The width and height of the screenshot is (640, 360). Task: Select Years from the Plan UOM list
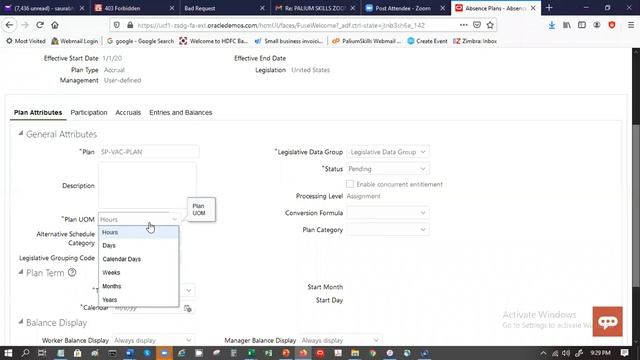point(138,300)
